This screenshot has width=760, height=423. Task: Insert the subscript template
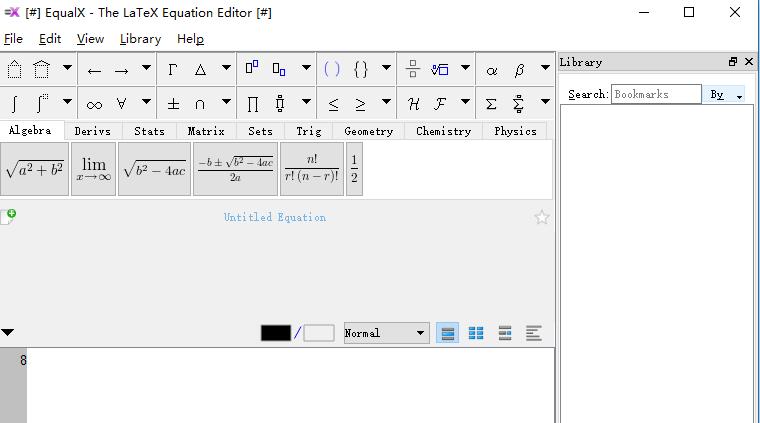(x=279, y=70)
